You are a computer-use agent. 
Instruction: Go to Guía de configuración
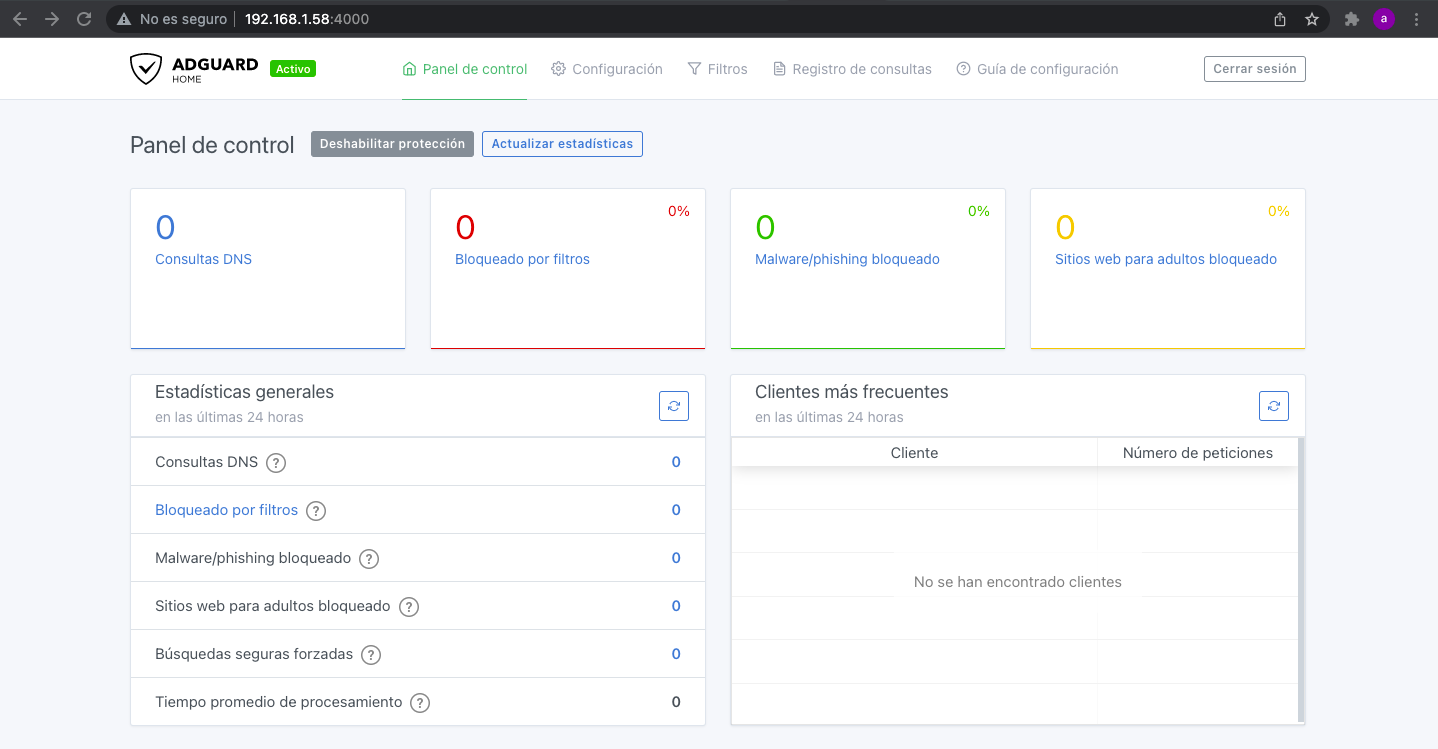[1037, 69]
